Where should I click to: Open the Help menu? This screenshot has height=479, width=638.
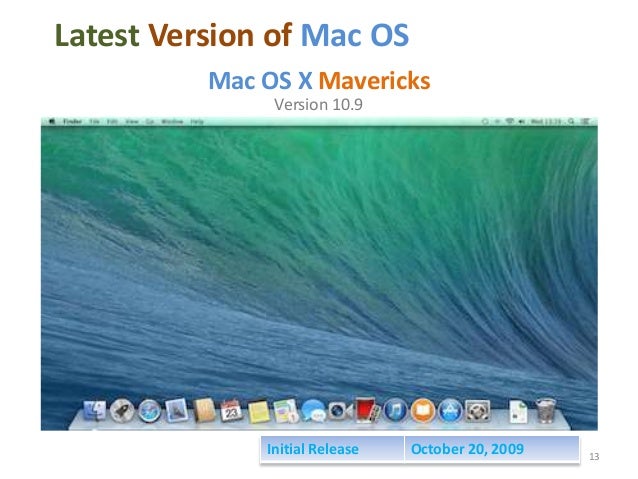[x=197, y=121]
